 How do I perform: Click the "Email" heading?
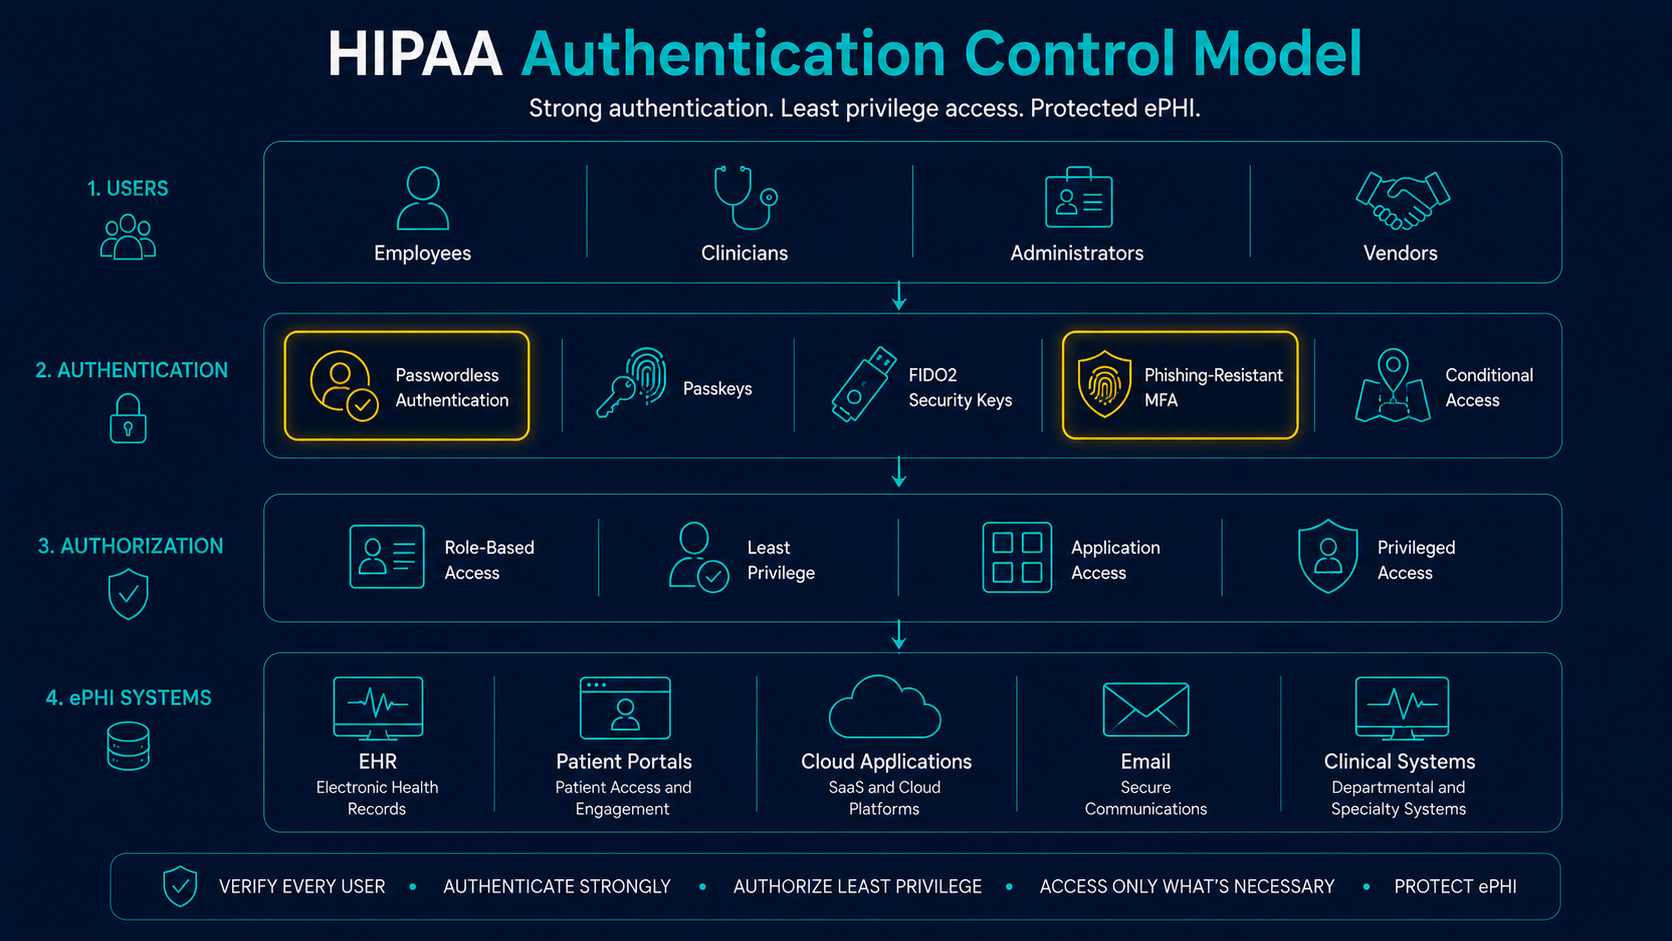1146,762
